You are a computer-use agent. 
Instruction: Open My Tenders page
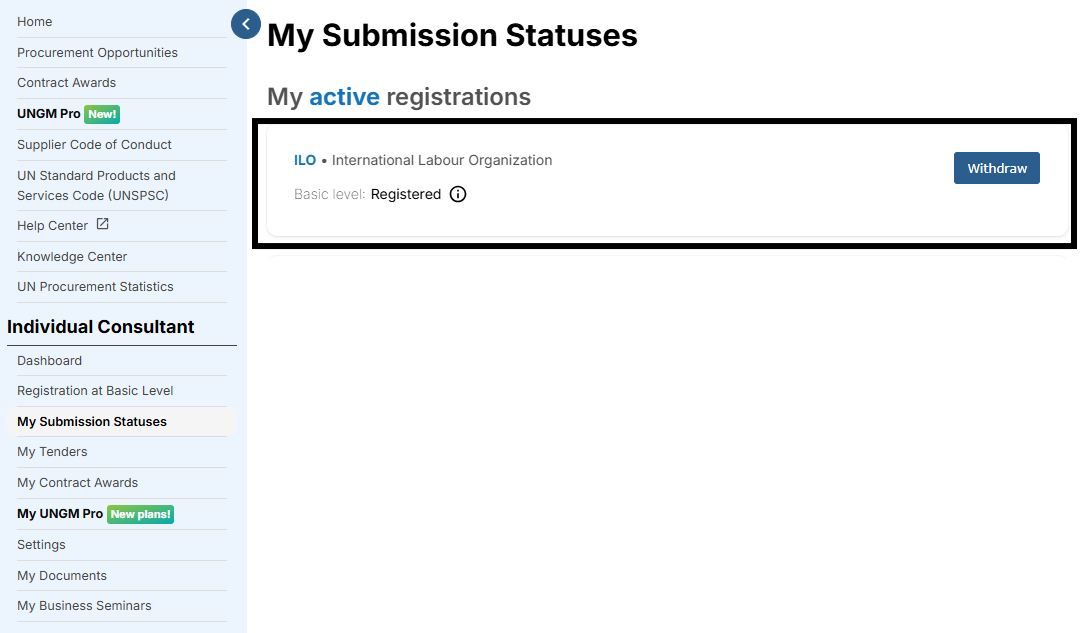tap(52, 452)
